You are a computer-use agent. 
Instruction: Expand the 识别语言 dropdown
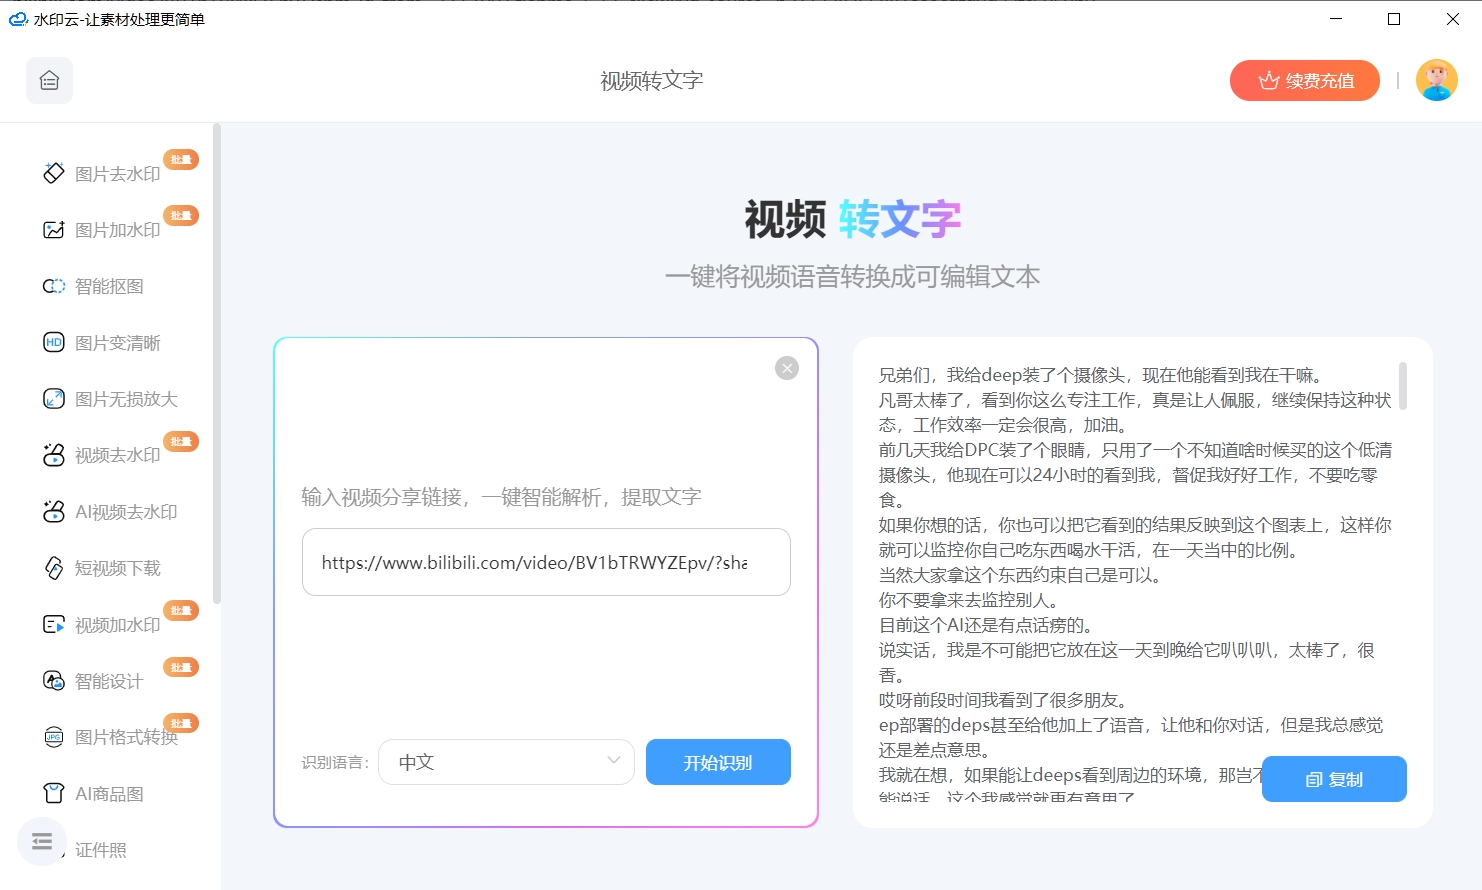coord(506,762)
